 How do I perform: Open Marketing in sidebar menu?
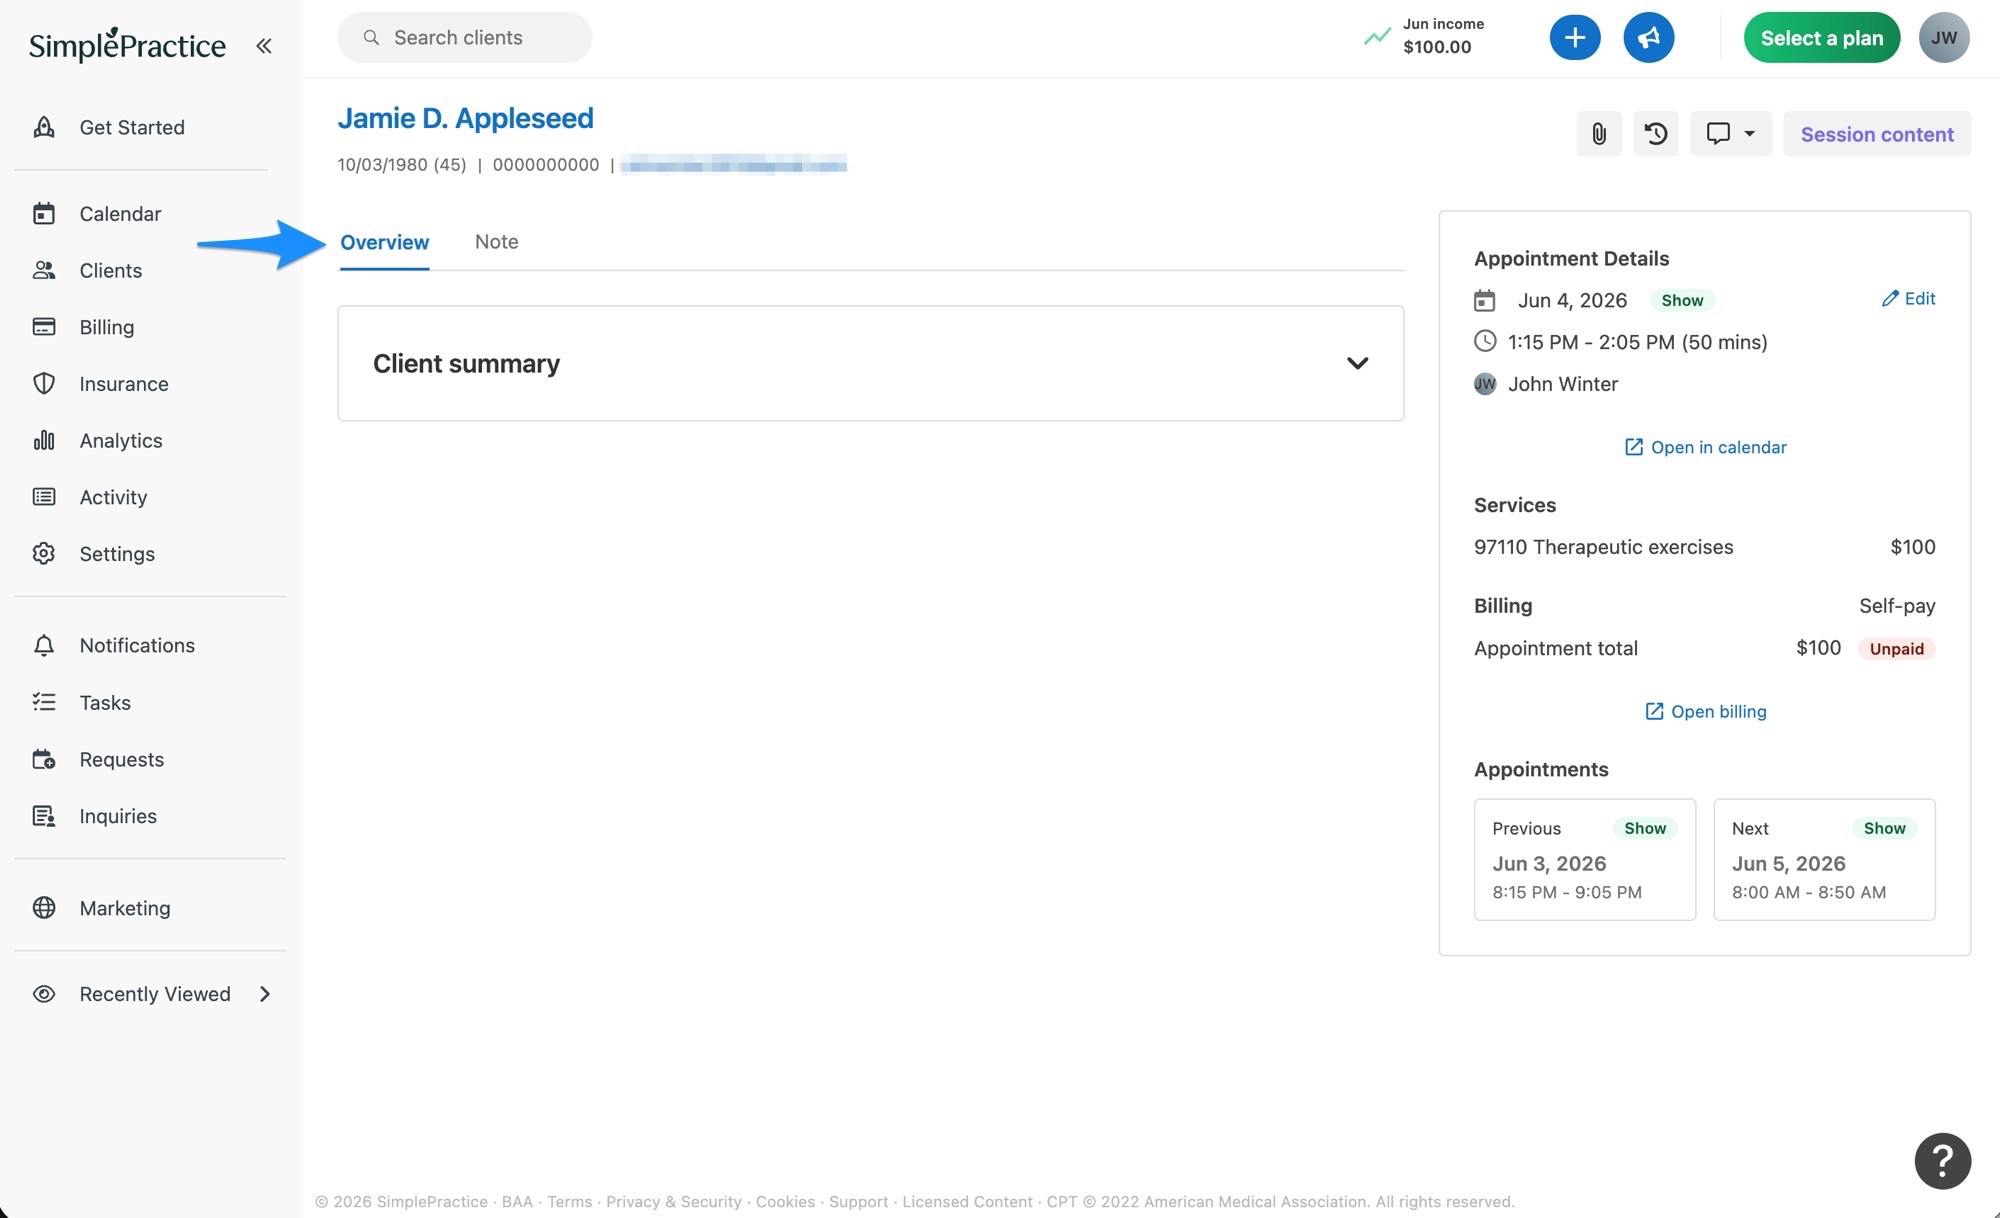pos(125,907)
